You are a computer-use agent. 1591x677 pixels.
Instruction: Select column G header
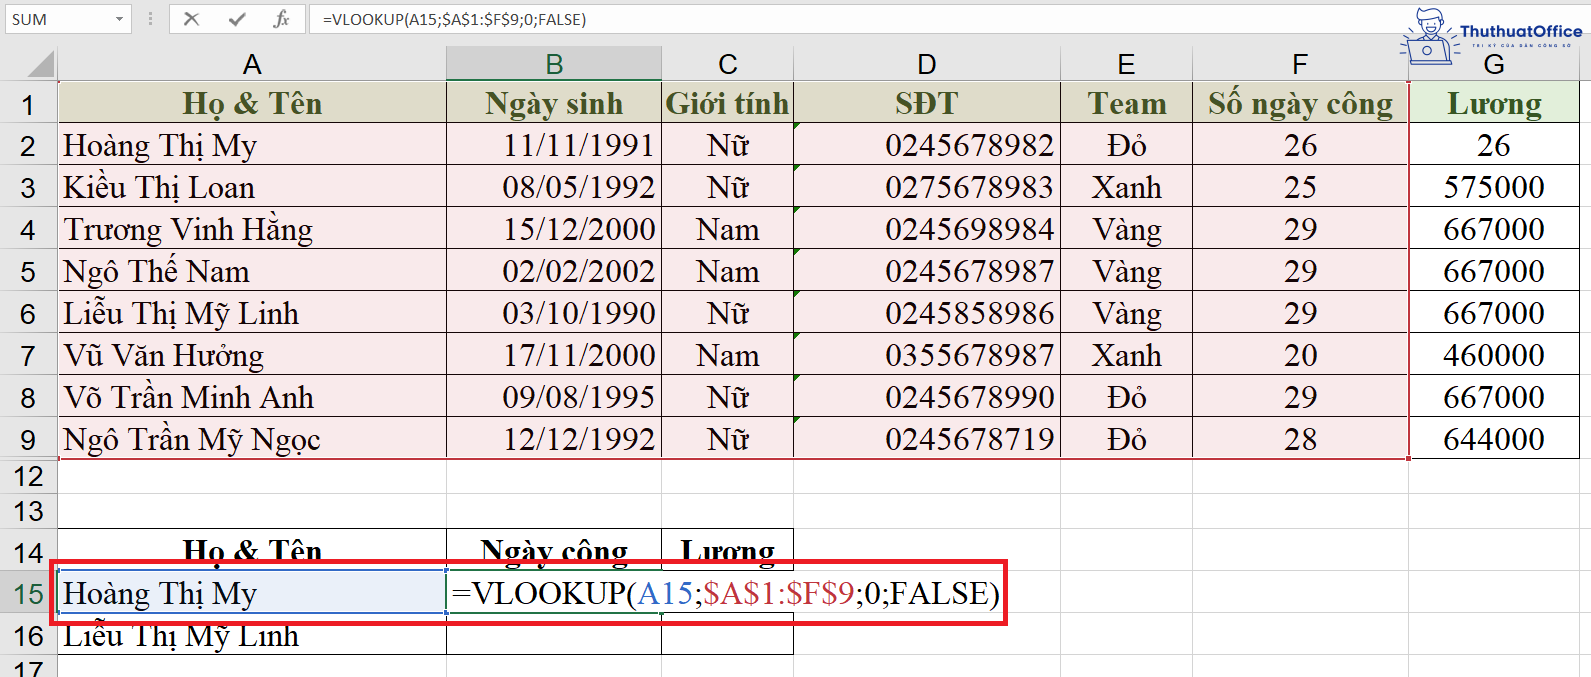1494,65
